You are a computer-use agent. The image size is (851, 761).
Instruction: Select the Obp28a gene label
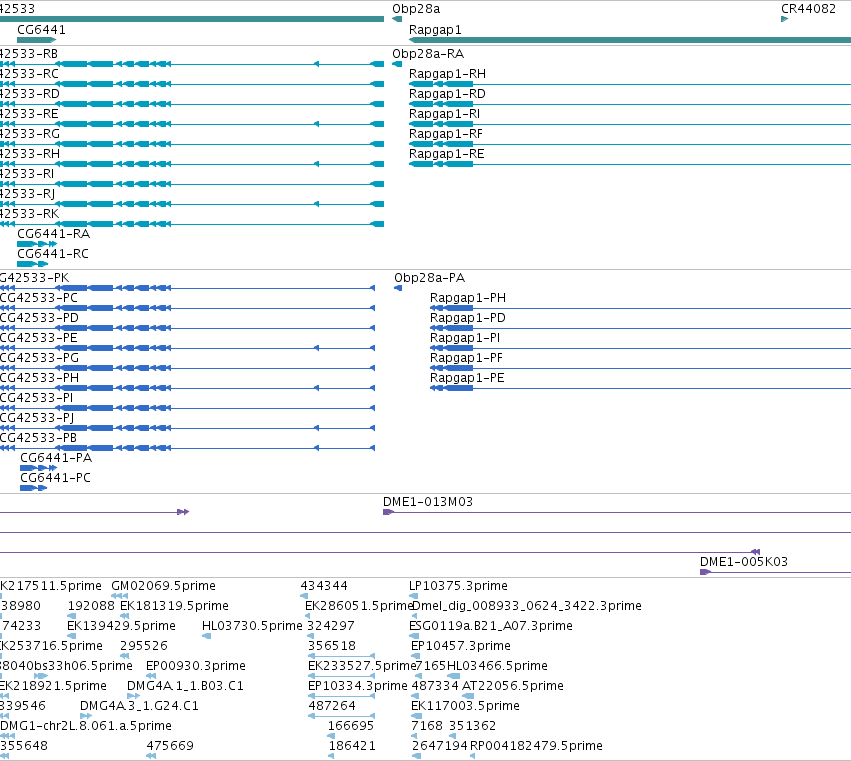(416, 9)
